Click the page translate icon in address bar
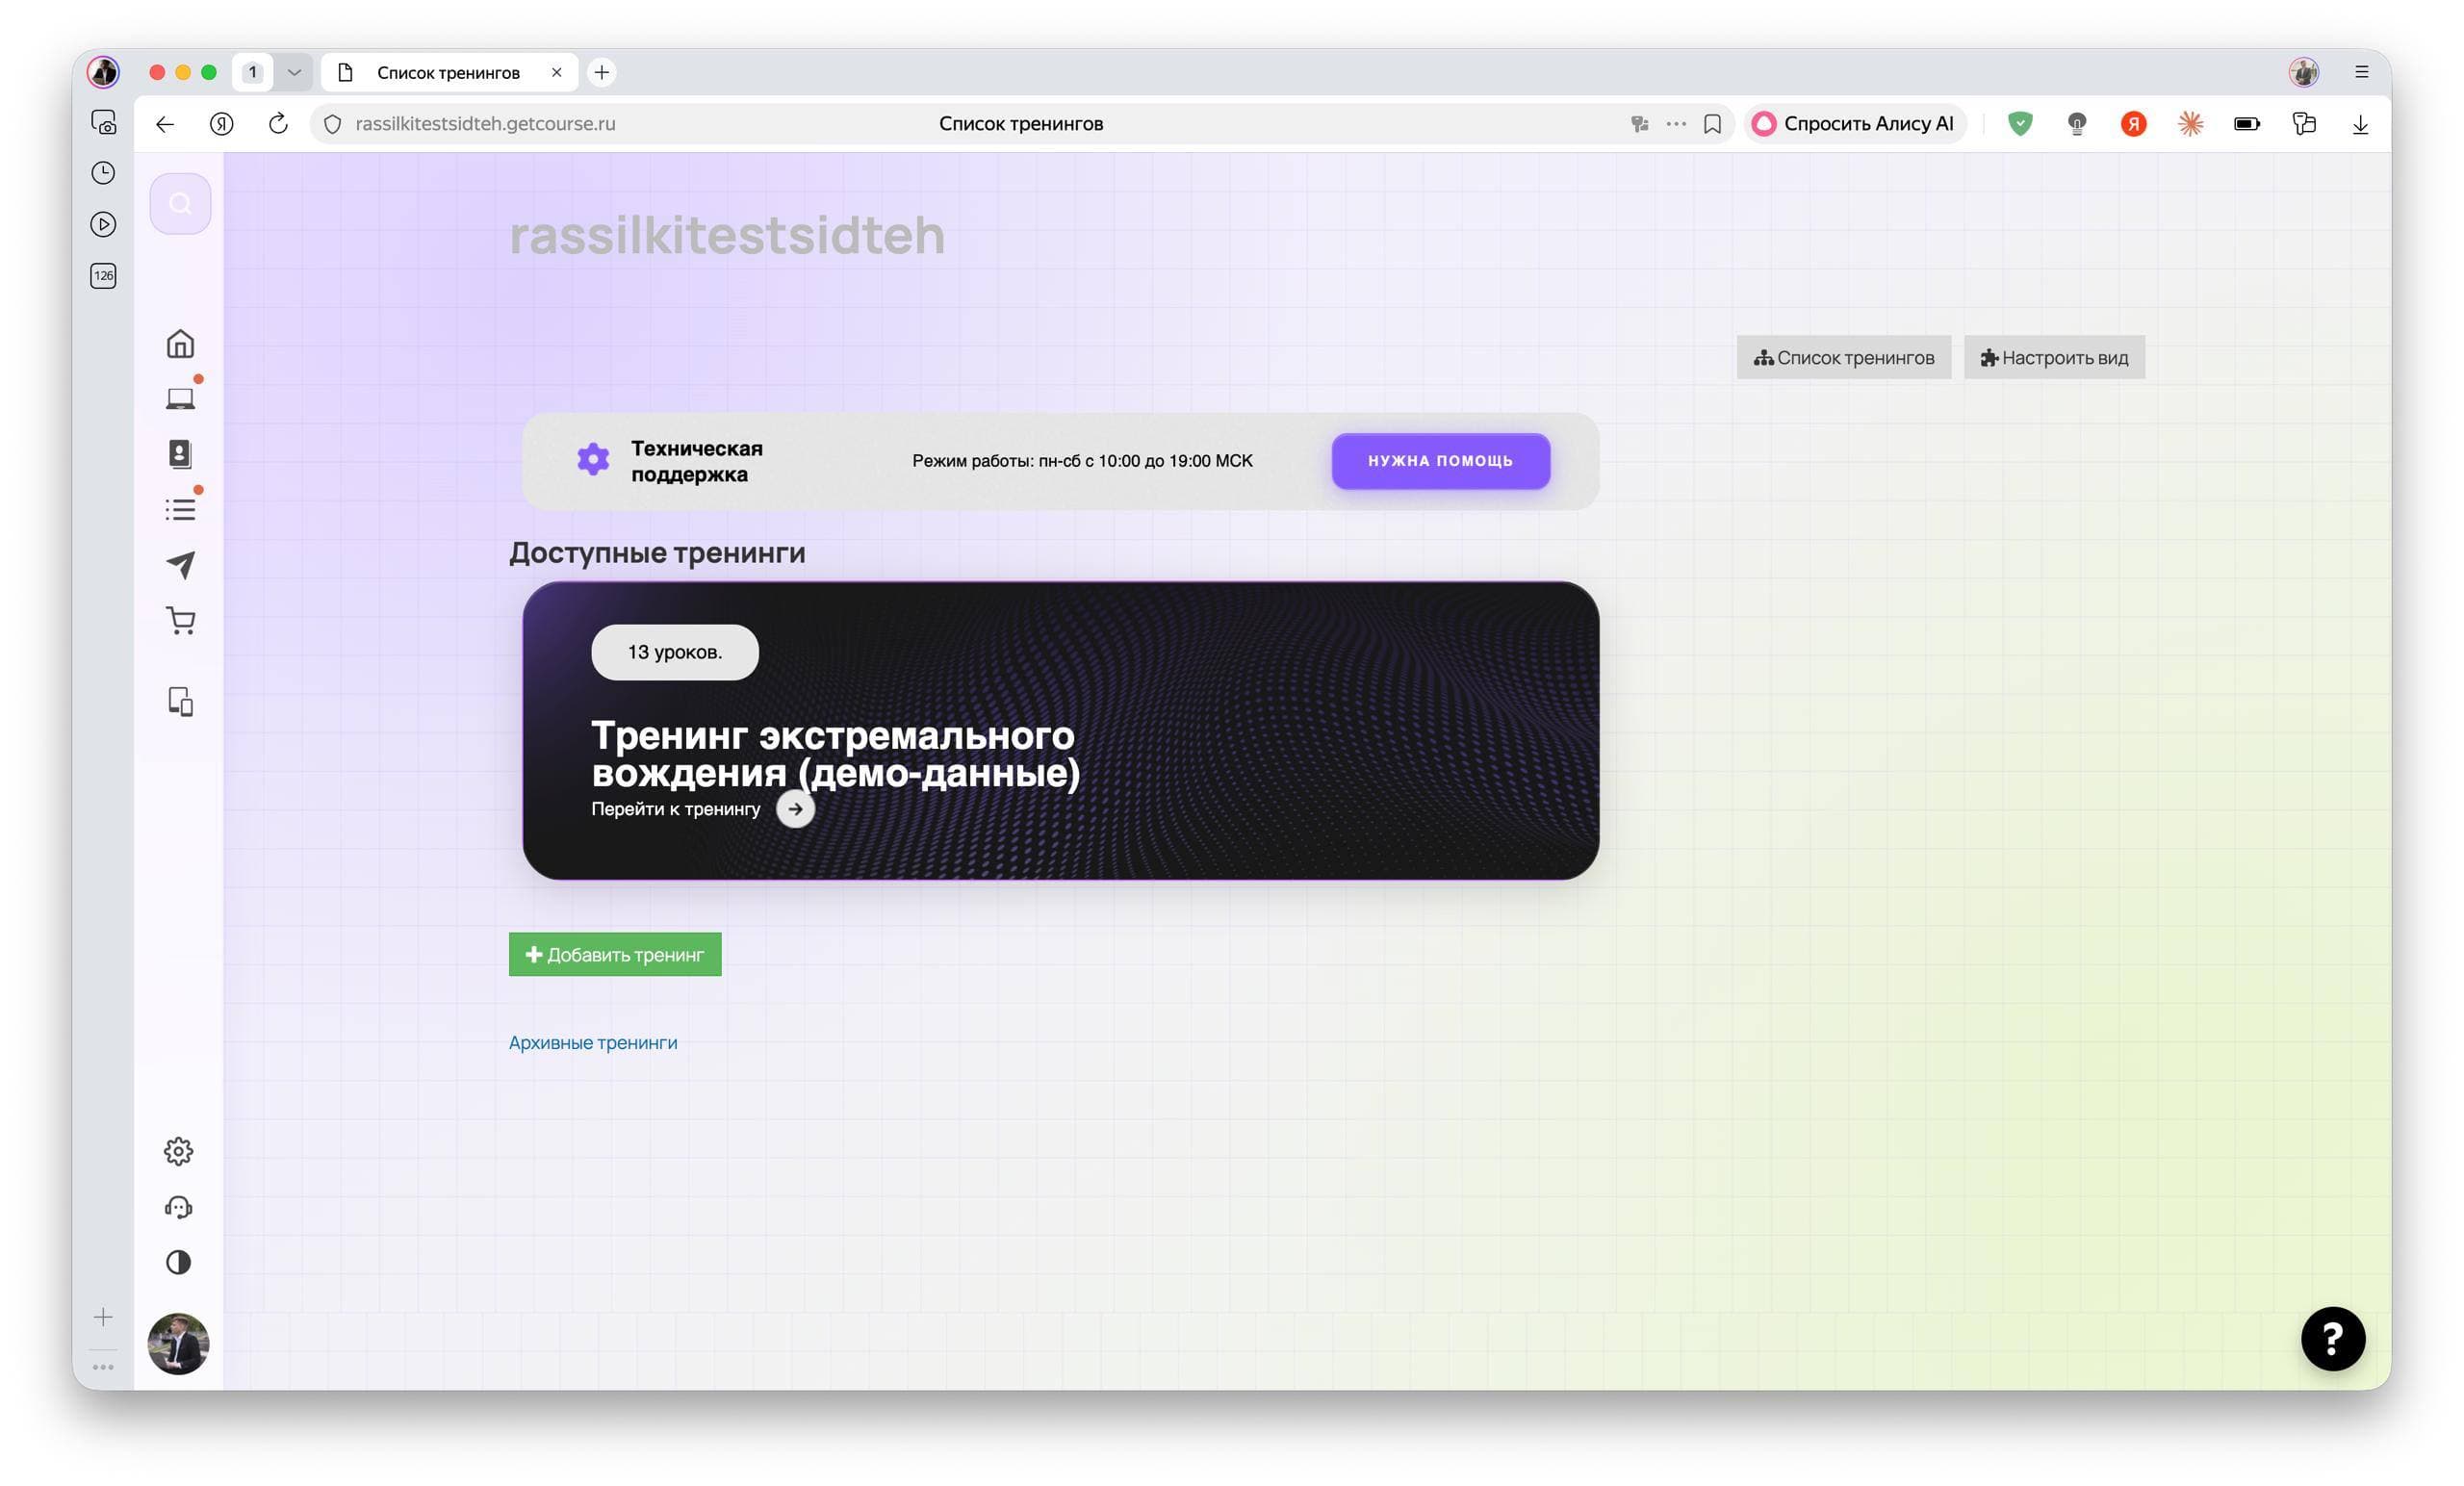This screenshot has width=2464, height=1486. [1639, 124]
